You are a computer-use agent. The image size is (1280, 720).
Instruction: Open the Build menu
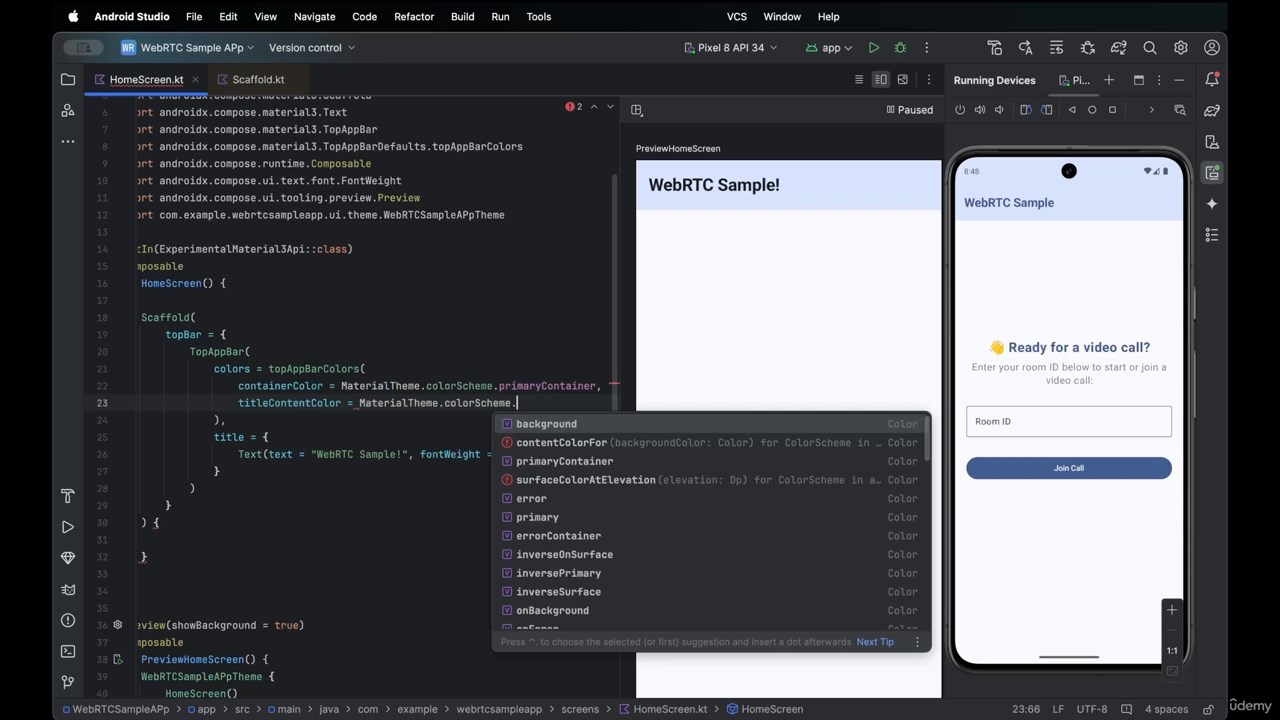(463, 17)
